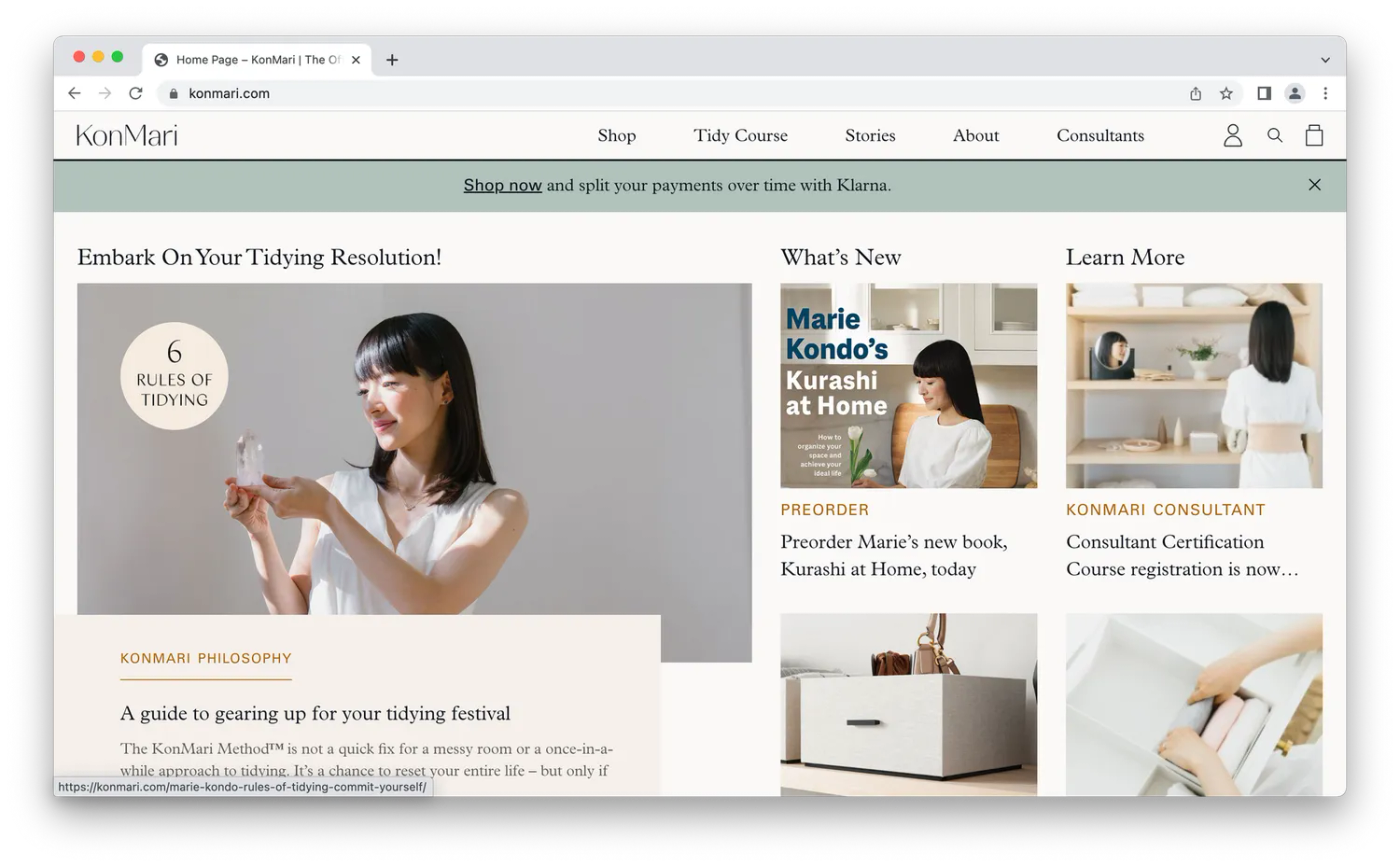Click the account person icon
Screen dimensions: 1400x867
[x=1232, y=135]
